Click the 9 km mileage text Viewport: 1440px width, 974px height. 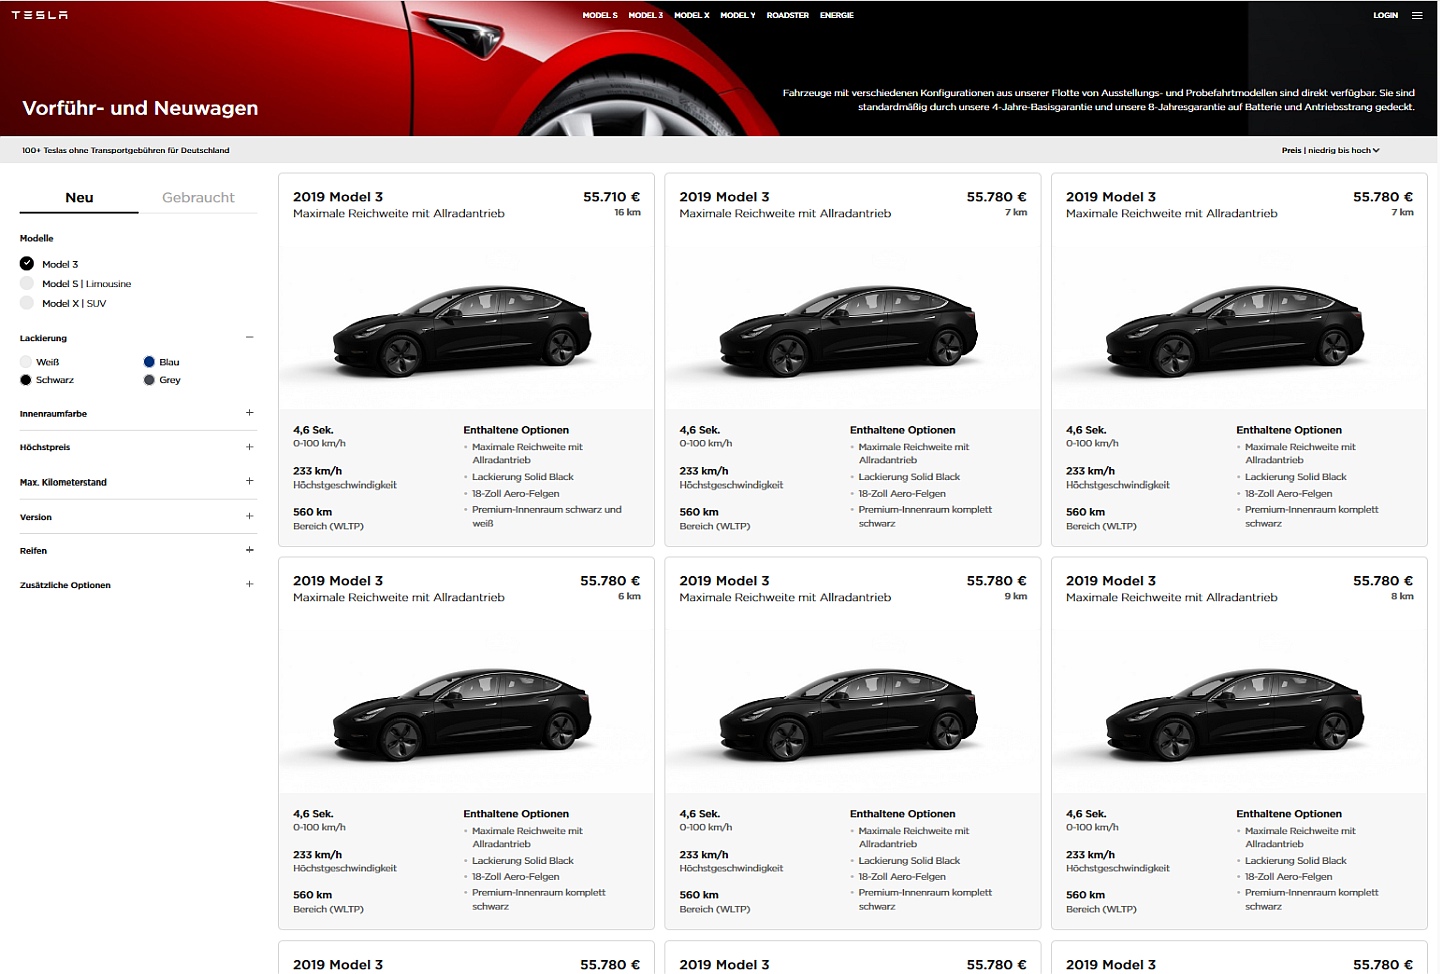(x=1016, y=596)
